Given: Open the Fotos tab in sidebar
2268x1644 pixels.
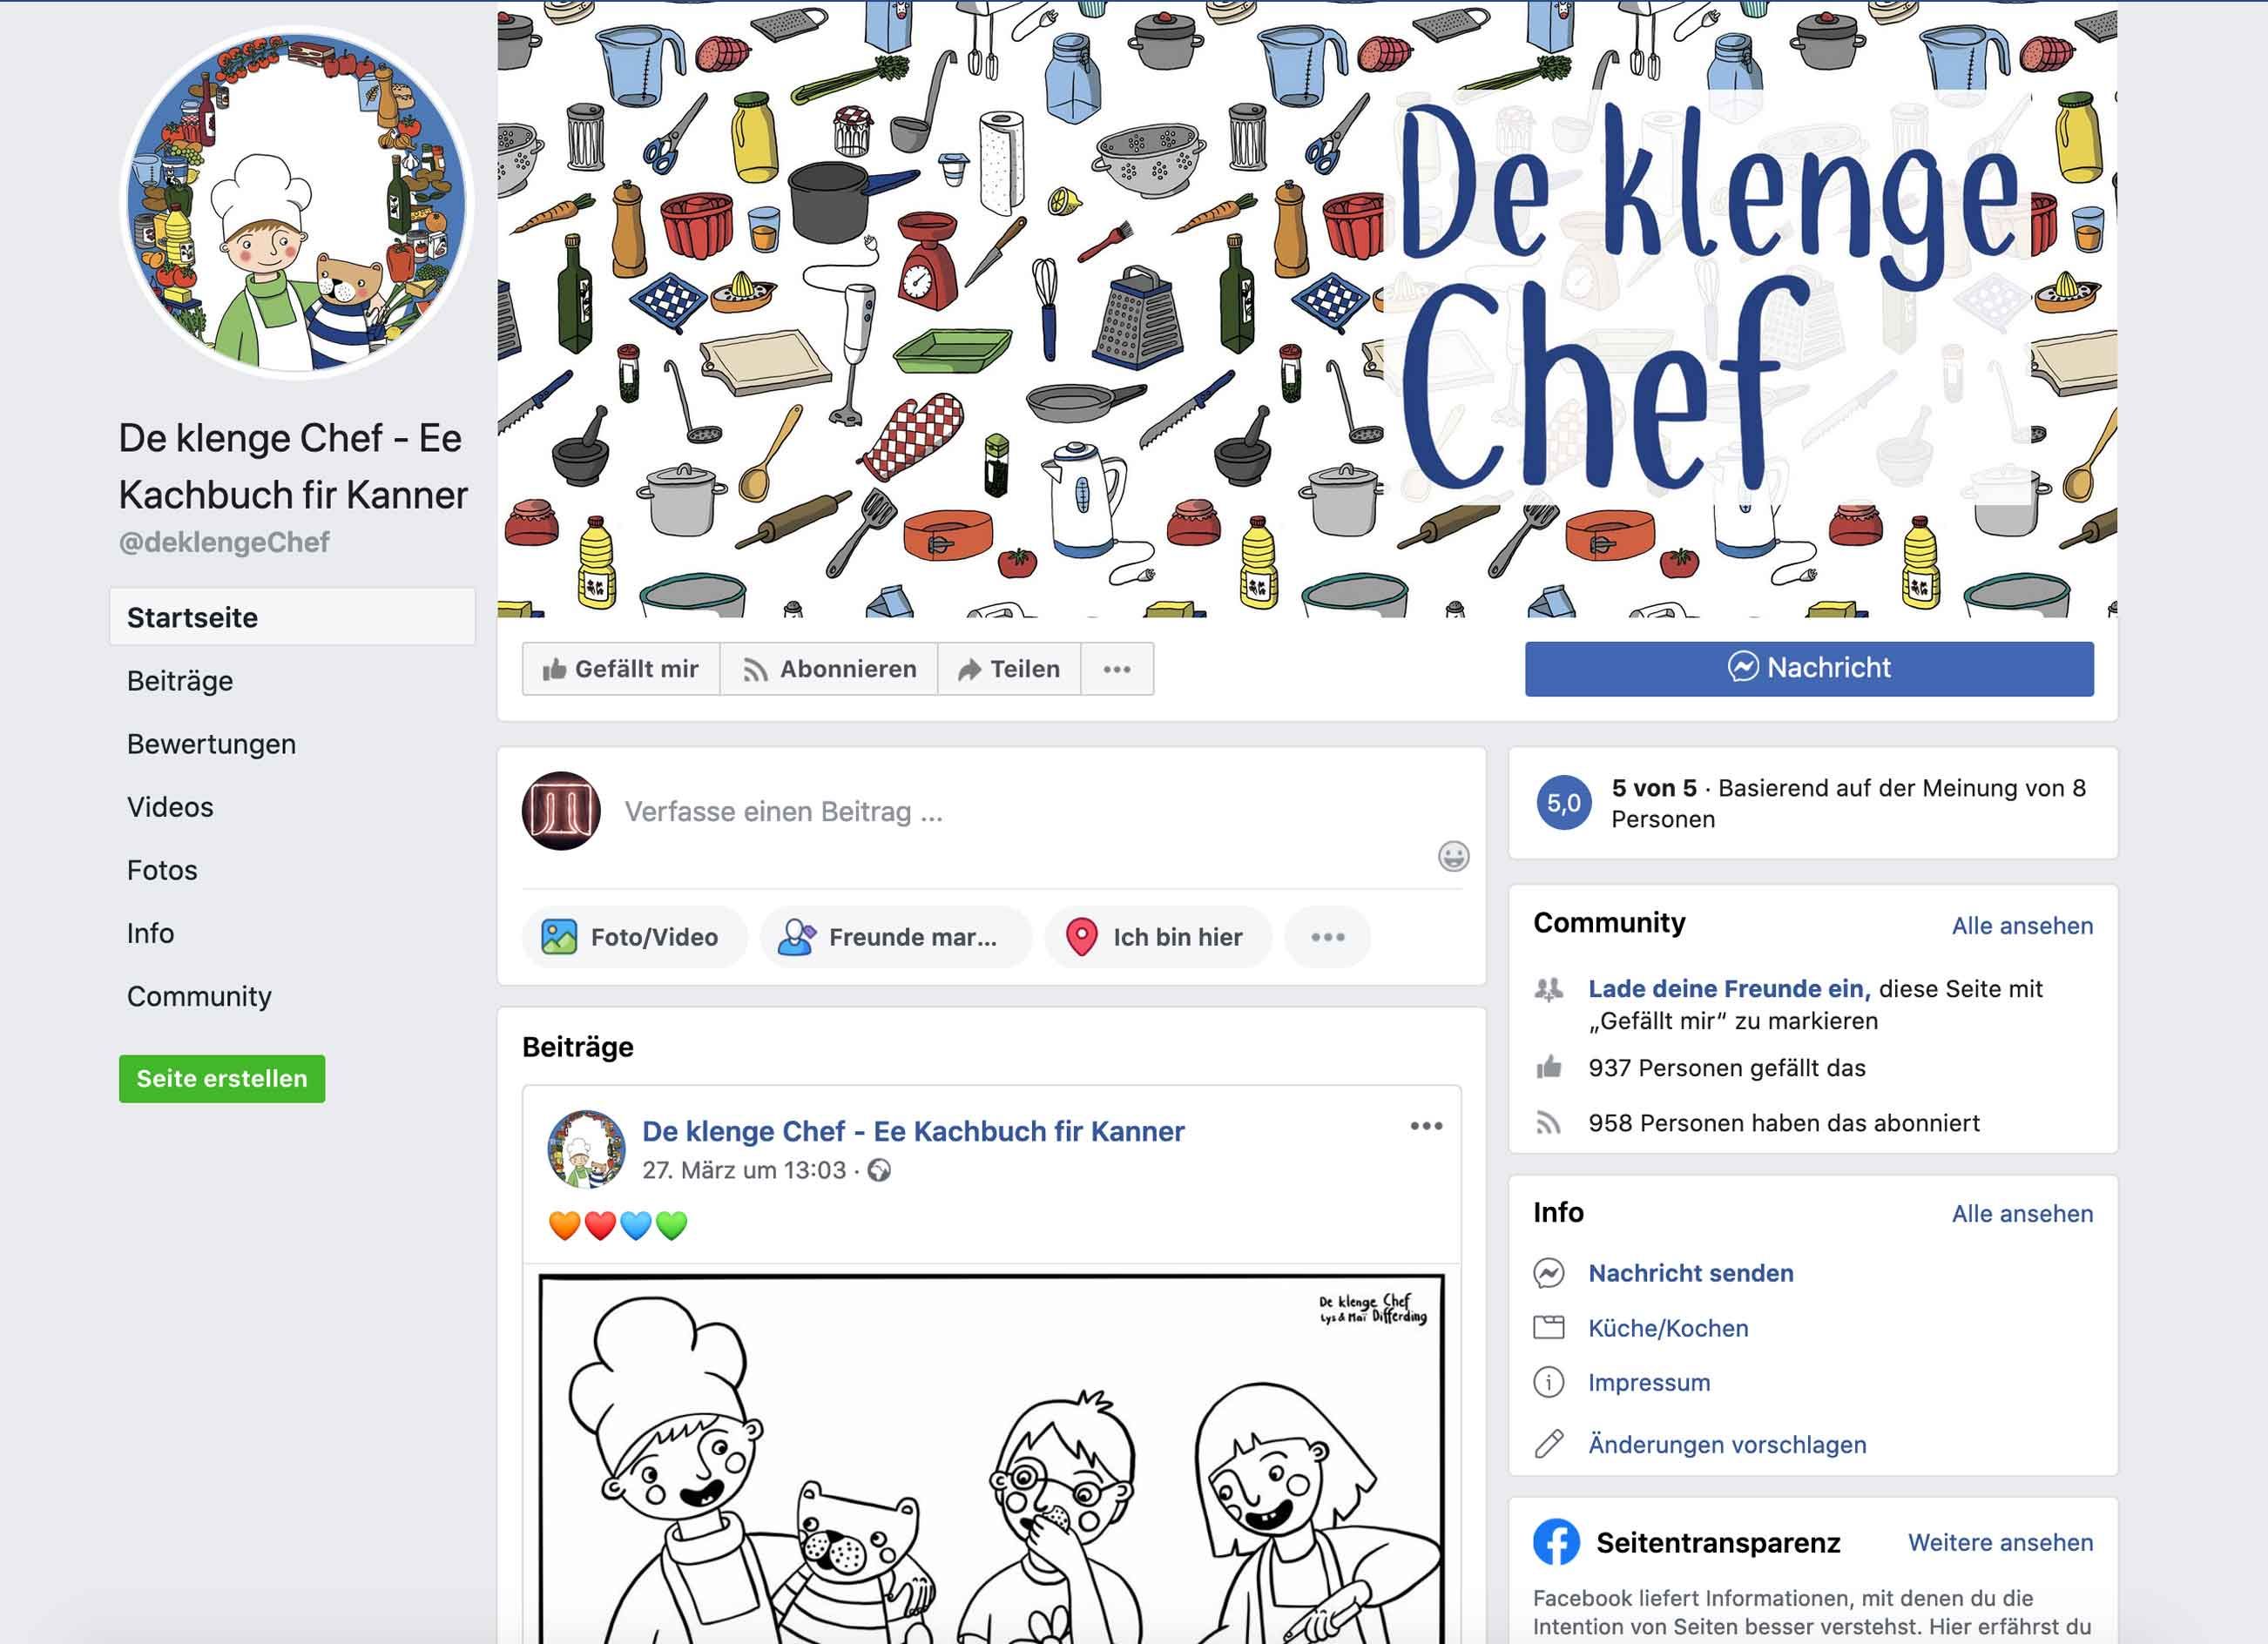Looking at the screenshot, I should pos(162,870).
